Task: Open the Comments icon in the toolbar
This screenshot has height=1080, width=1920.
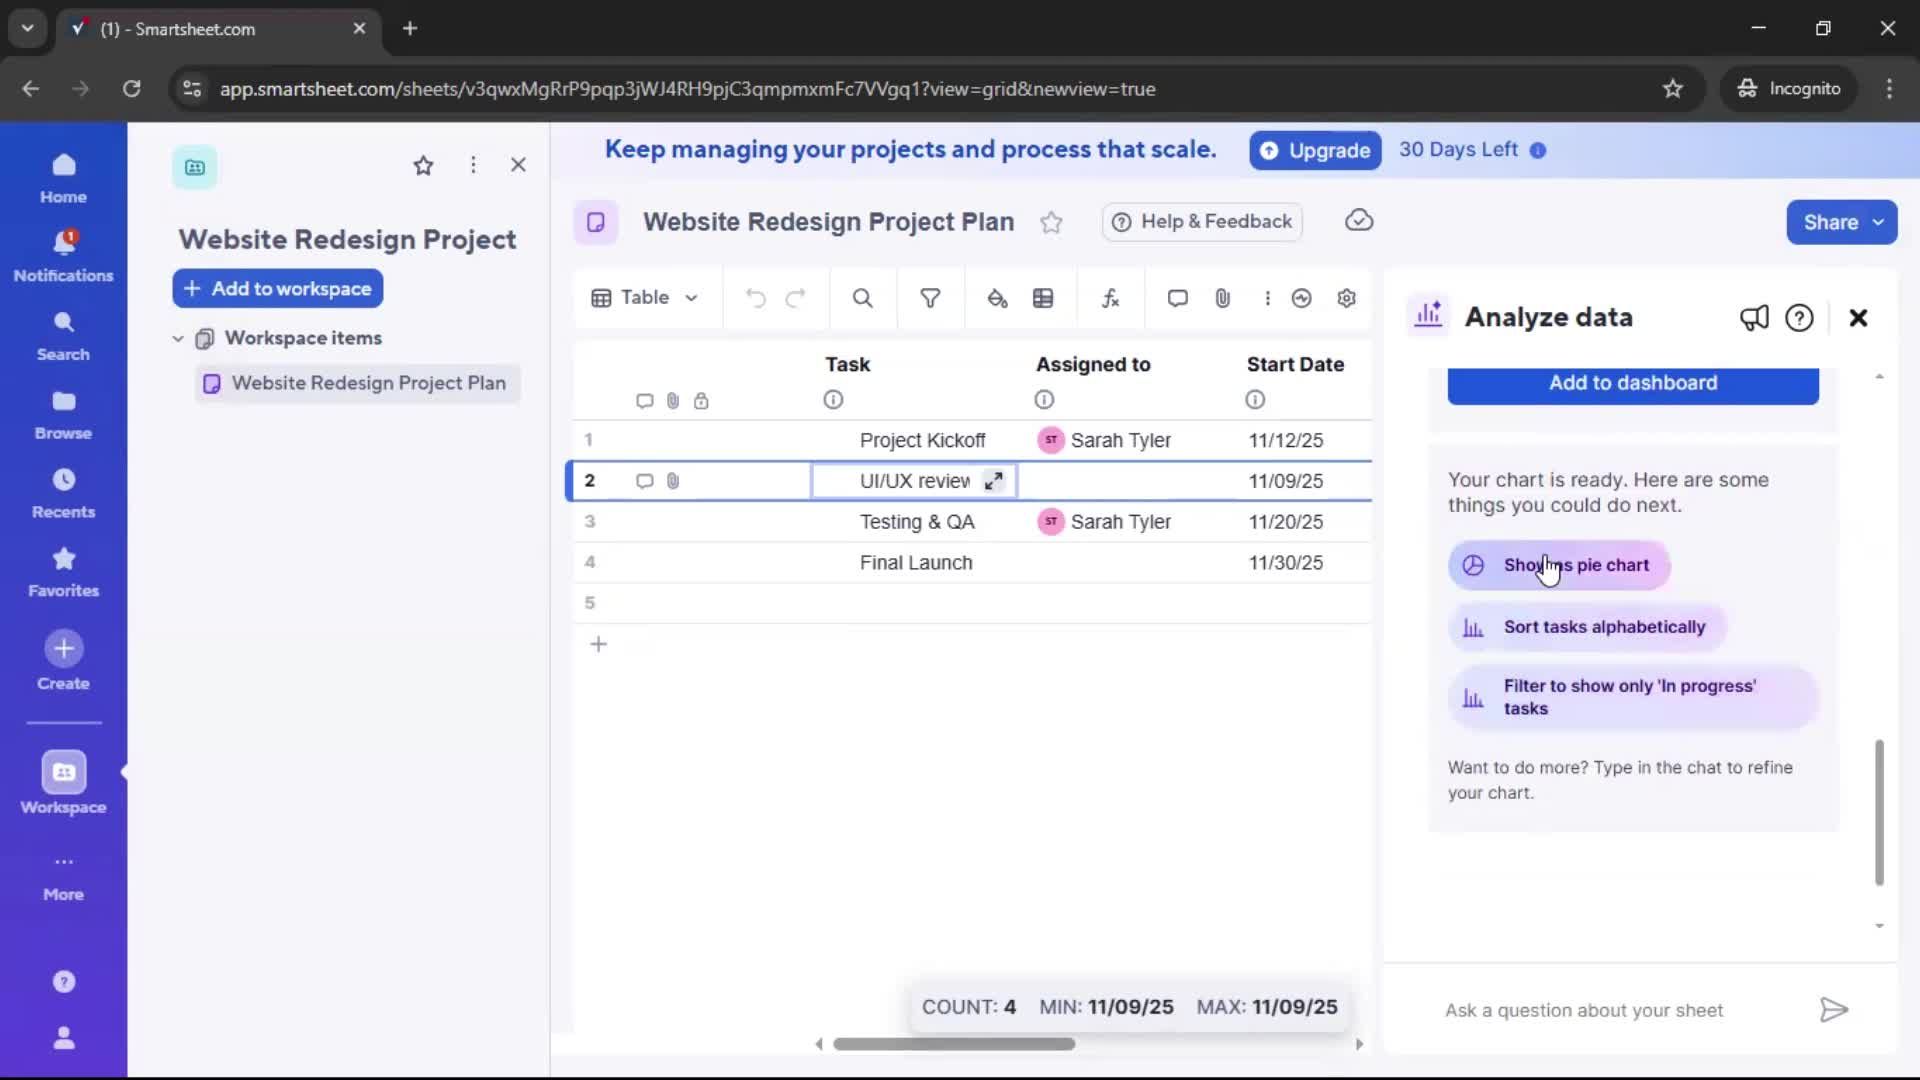Action: click(1177, 298)
